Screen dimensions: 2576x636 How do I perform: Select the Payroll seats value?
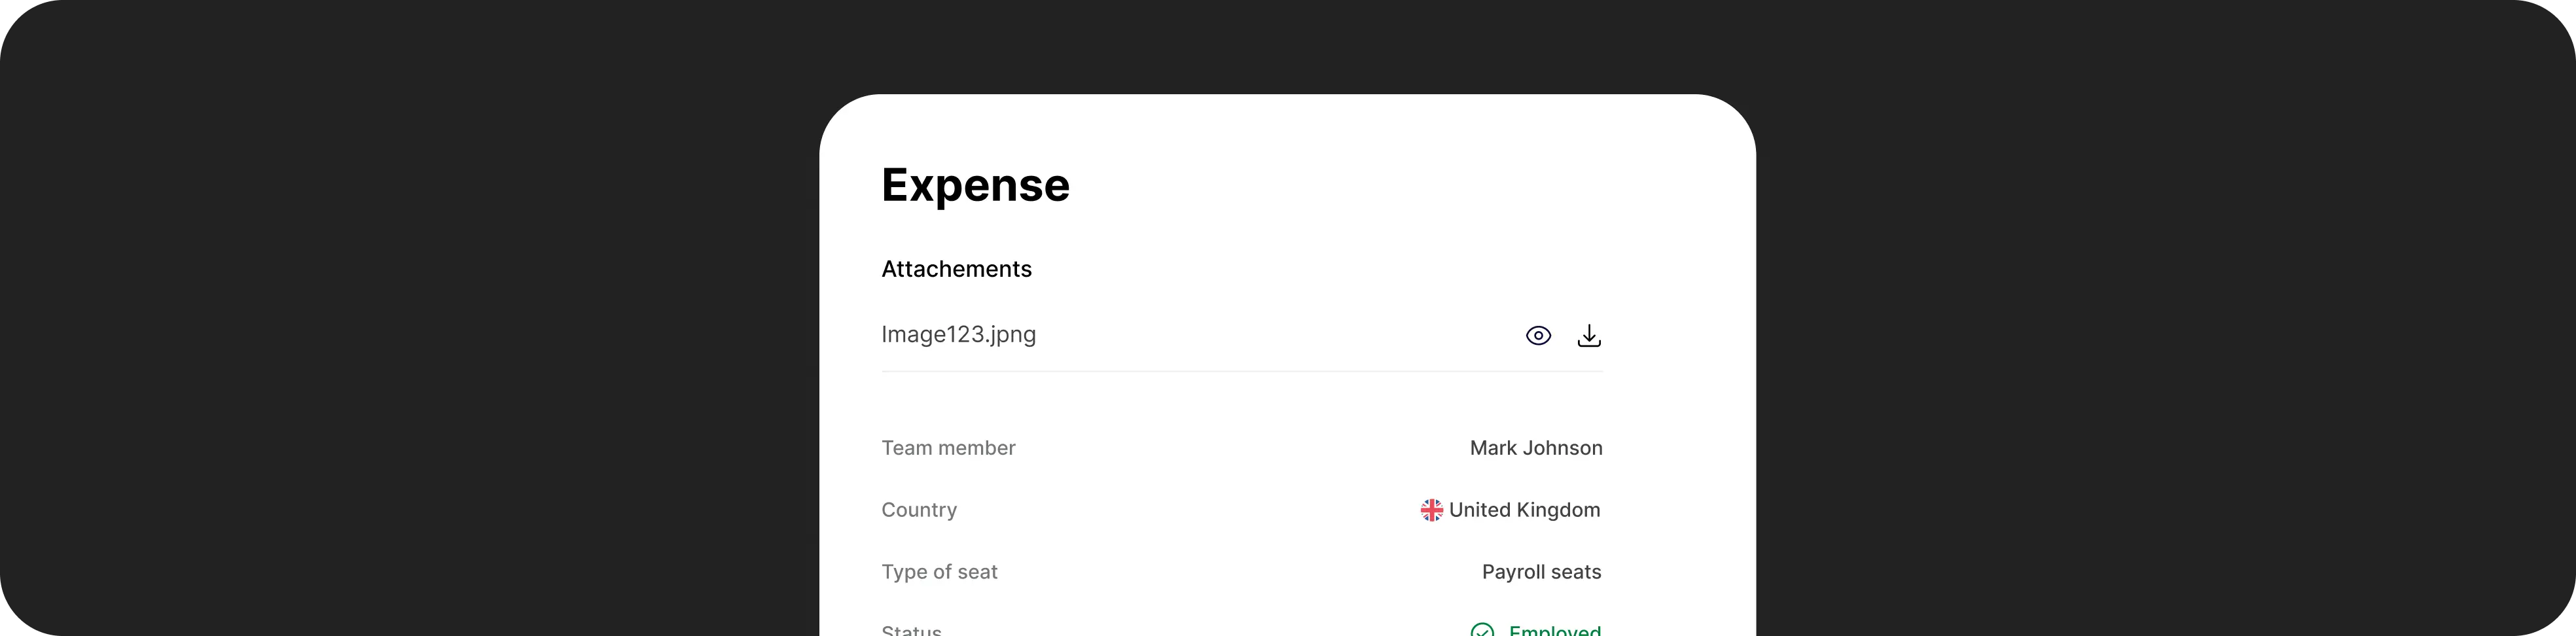point(1541,572)
